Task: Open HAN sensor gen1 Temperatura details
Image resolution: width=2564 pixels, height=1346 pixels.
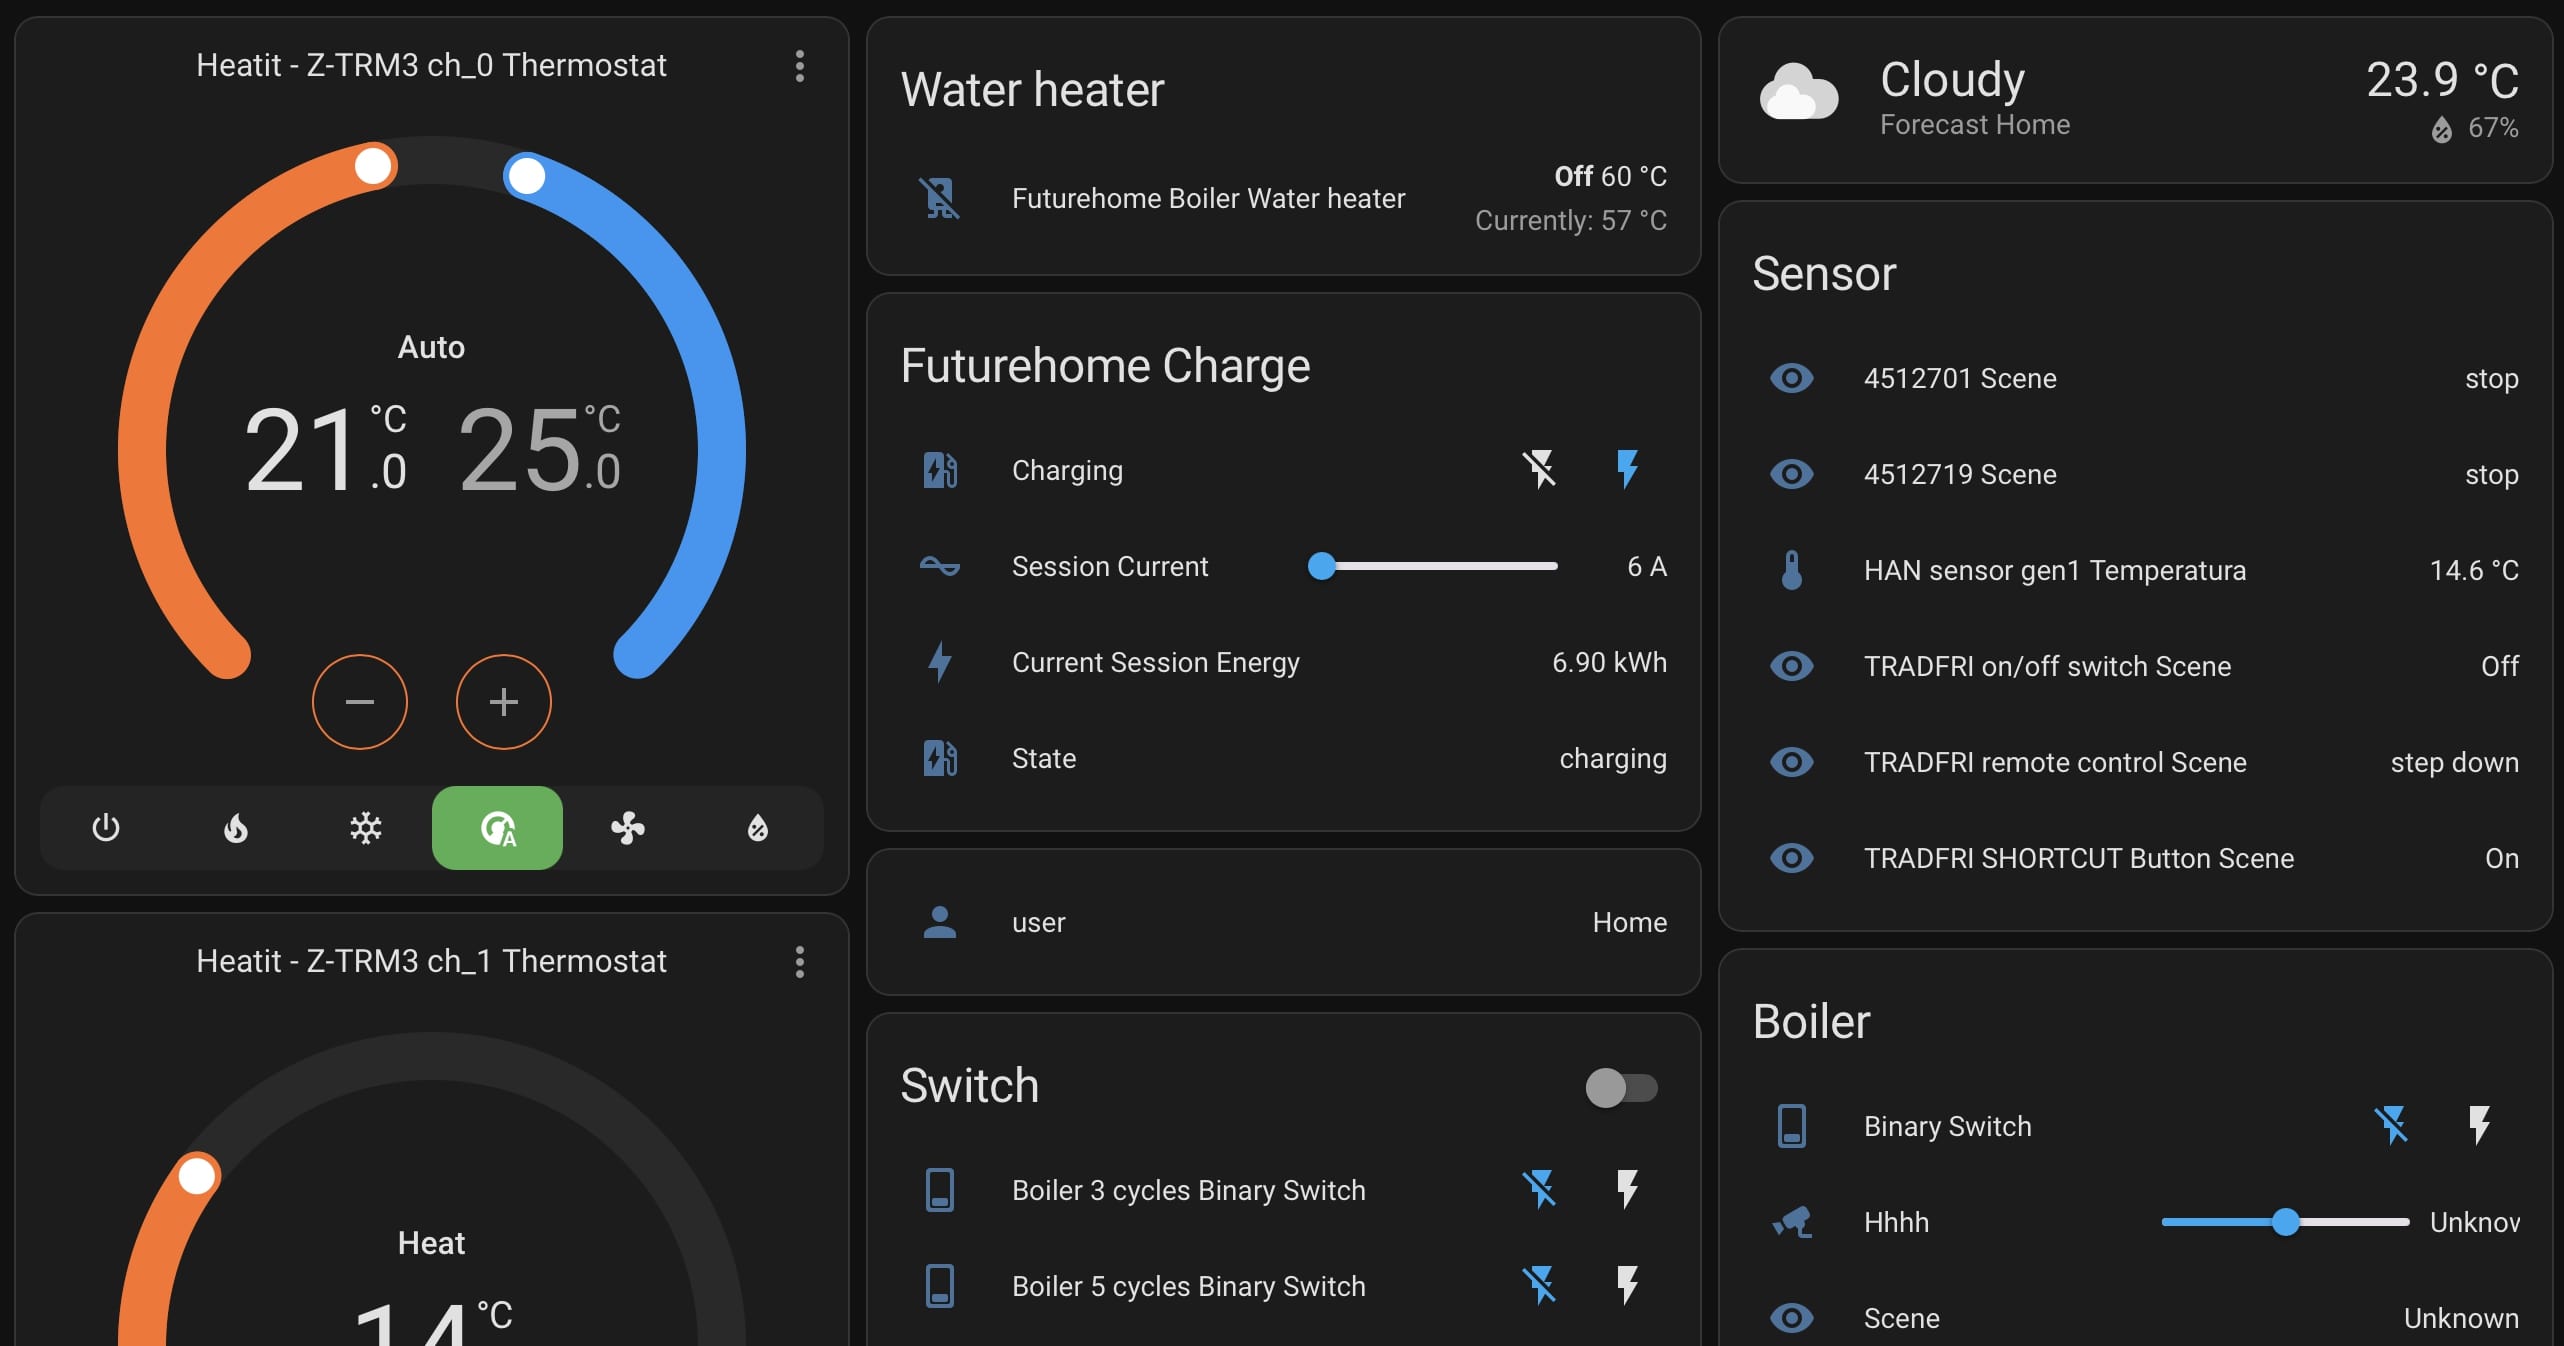Action: [x=2054, y=570]
